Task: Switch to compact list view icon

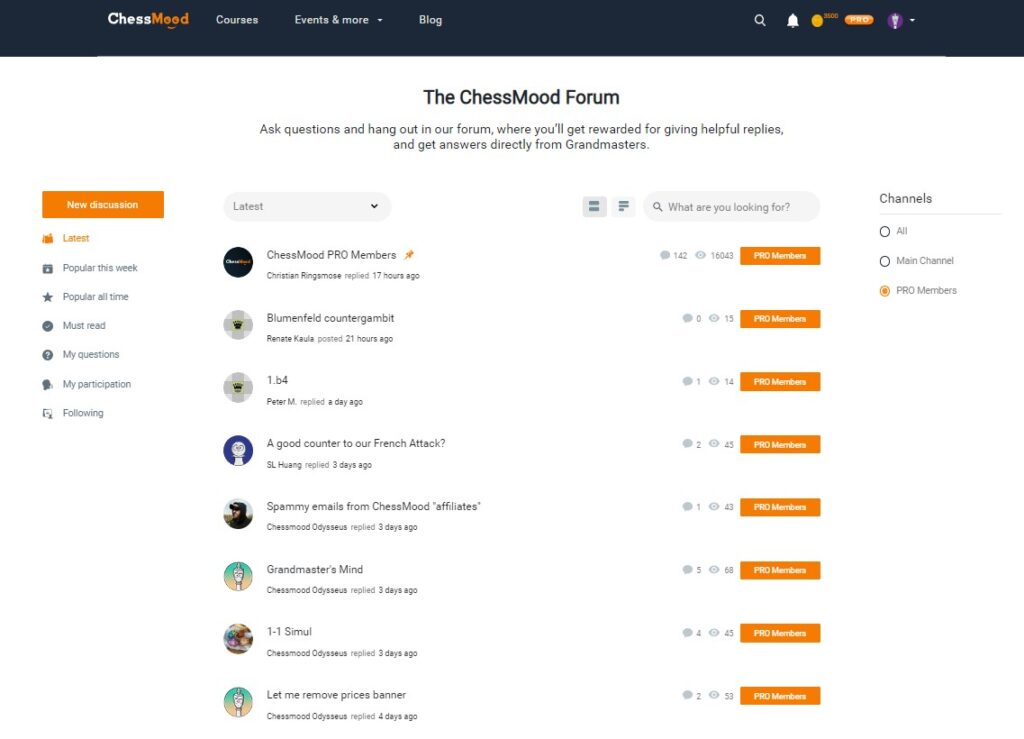Action: tap(624, 206)
